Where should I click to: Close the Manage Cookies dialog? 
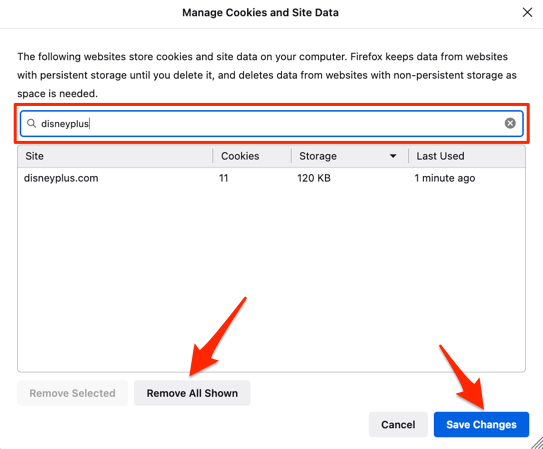(x=527, y=12)
